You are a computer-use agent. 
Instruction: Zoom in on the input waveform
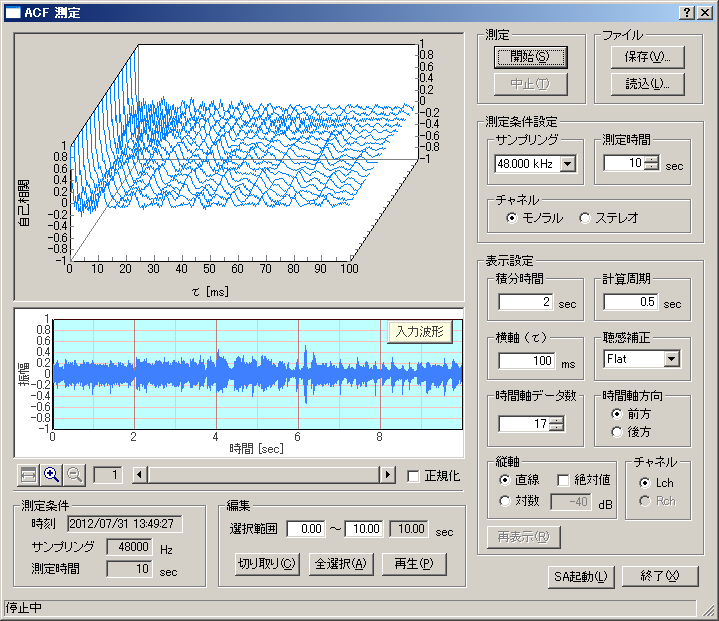click(51, 475)
